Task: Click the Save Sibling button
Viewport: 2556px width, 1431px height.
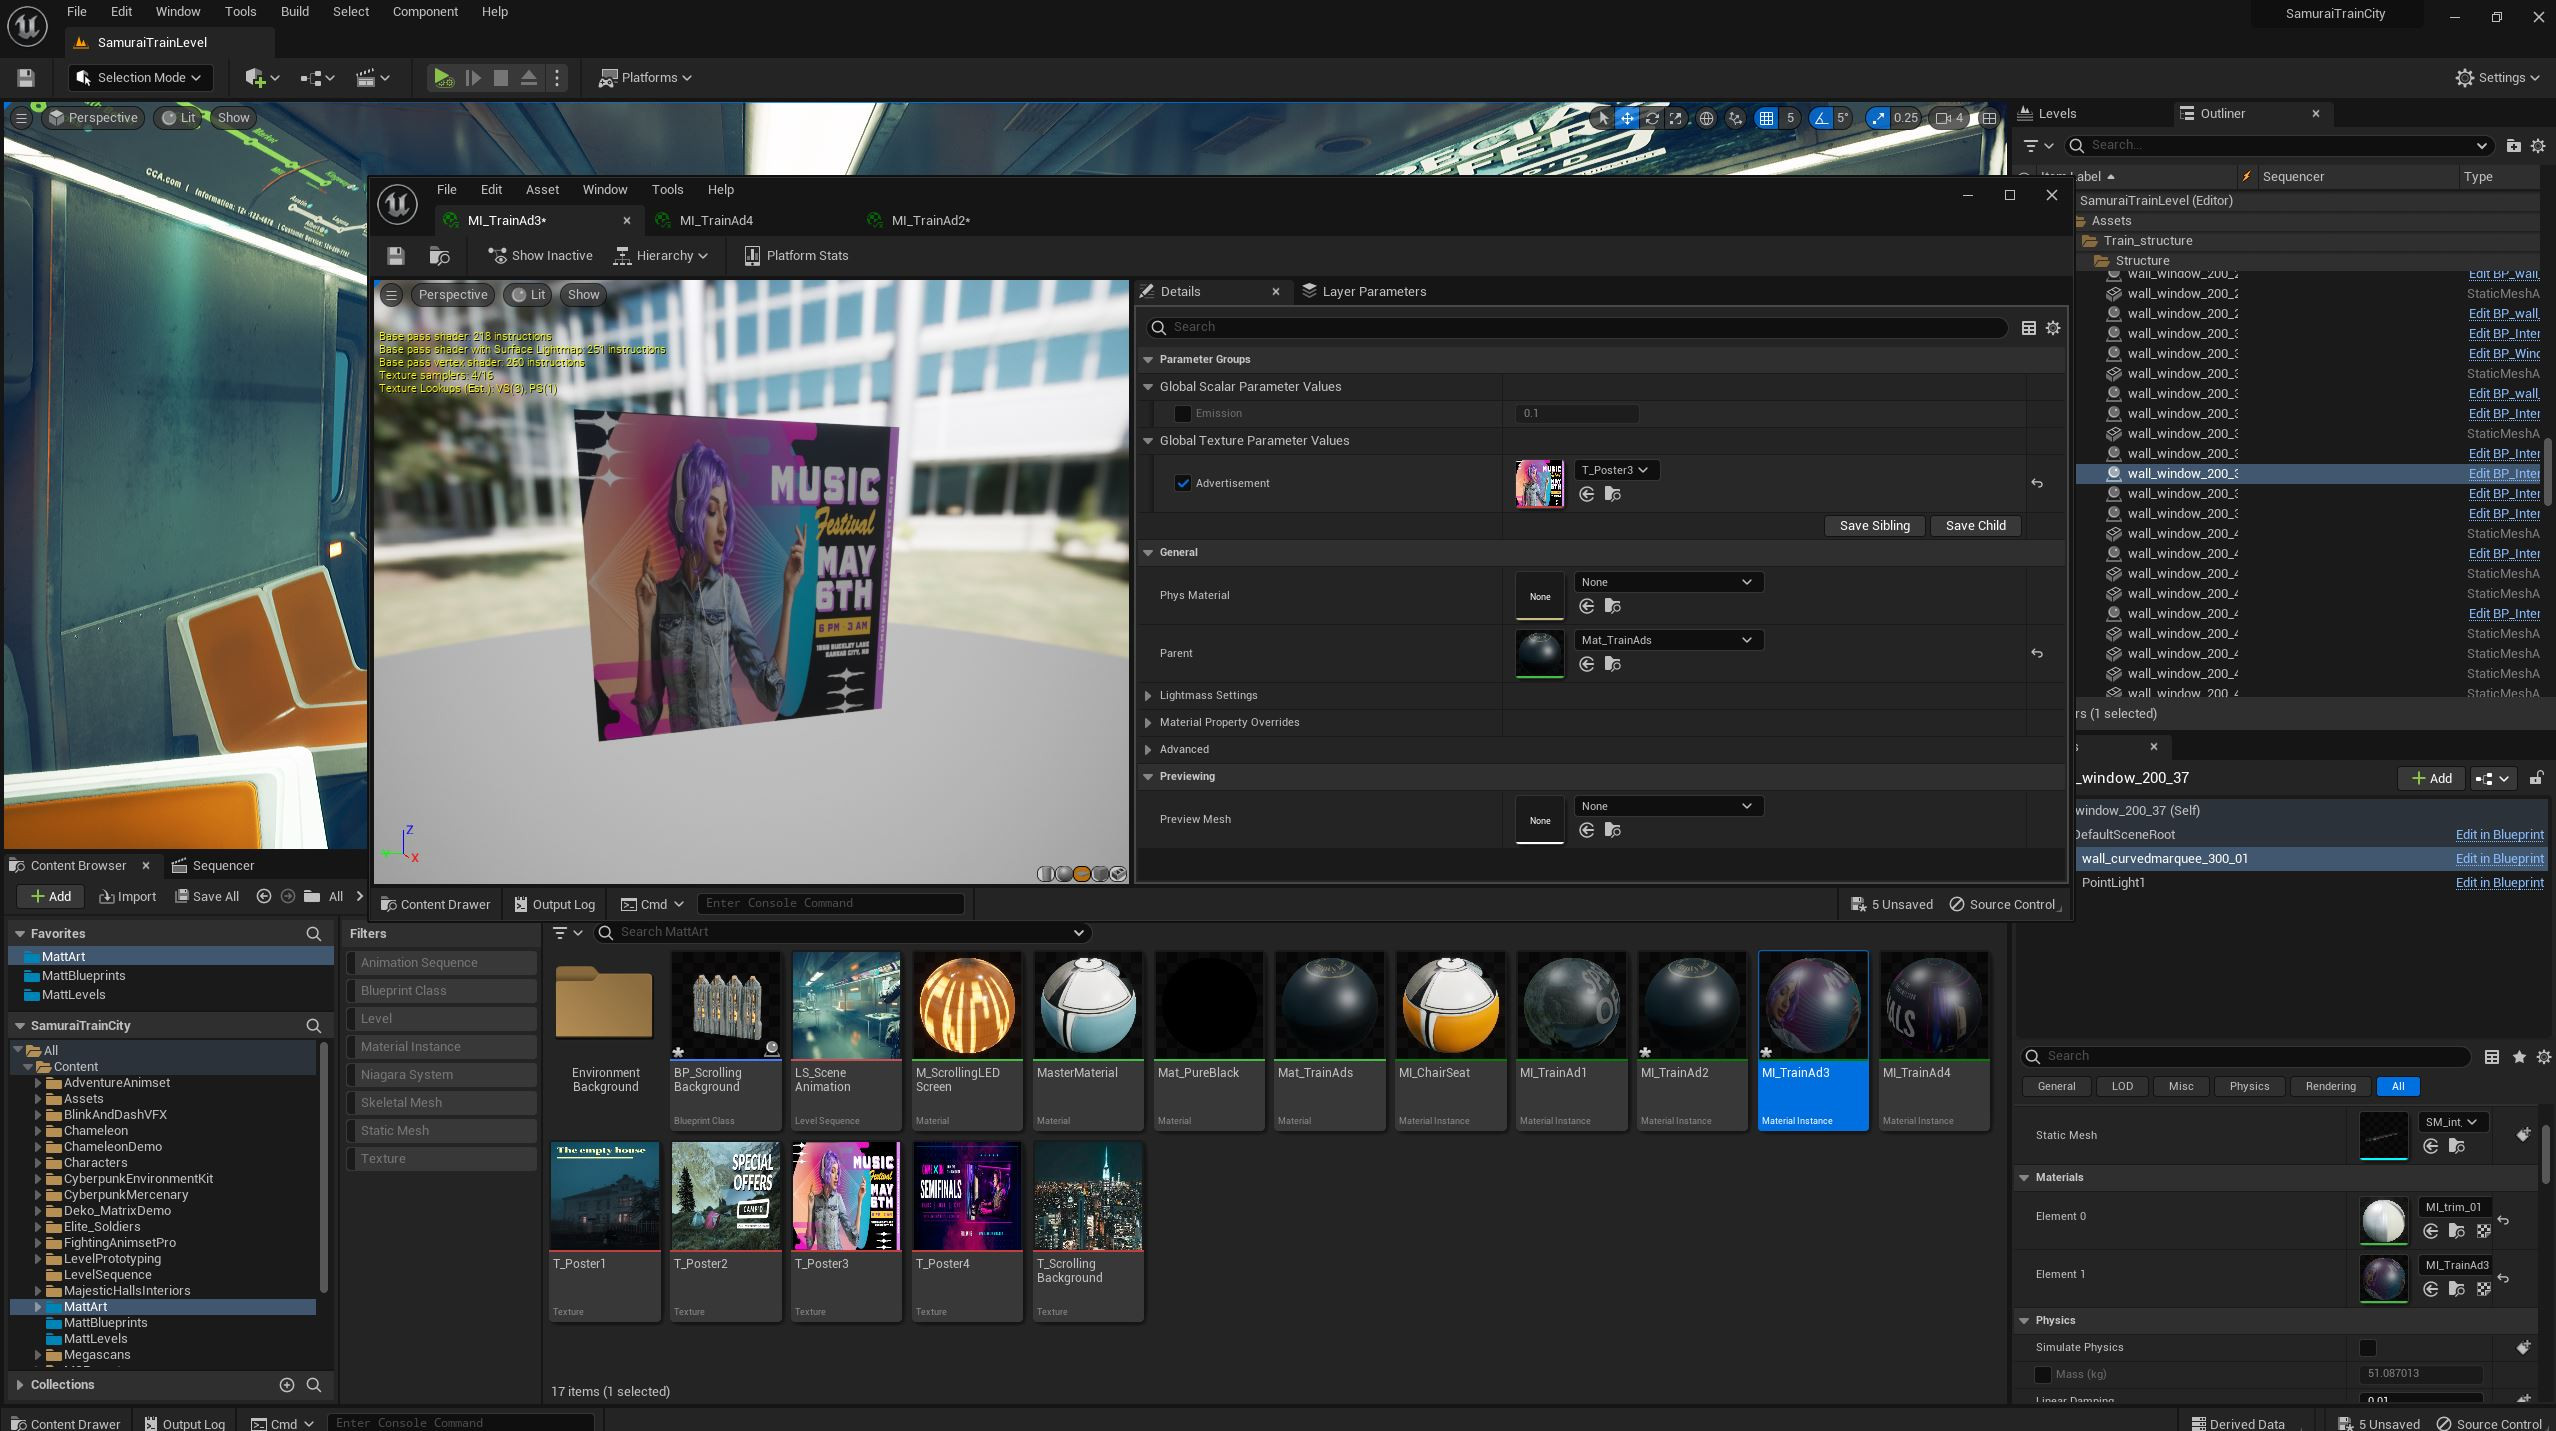Action: [x=1874, y=526]
